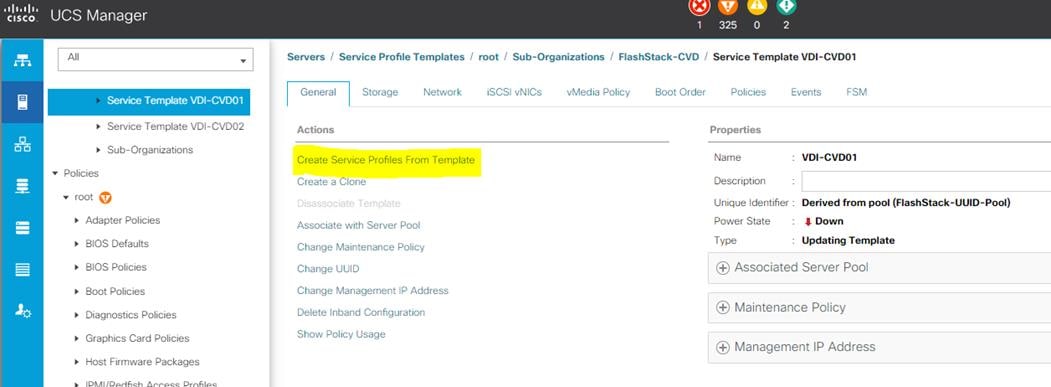Expand the BIOS Defaults node
Image resolution: width=1051 pixels, height=387 pixels.
[77, 243]
